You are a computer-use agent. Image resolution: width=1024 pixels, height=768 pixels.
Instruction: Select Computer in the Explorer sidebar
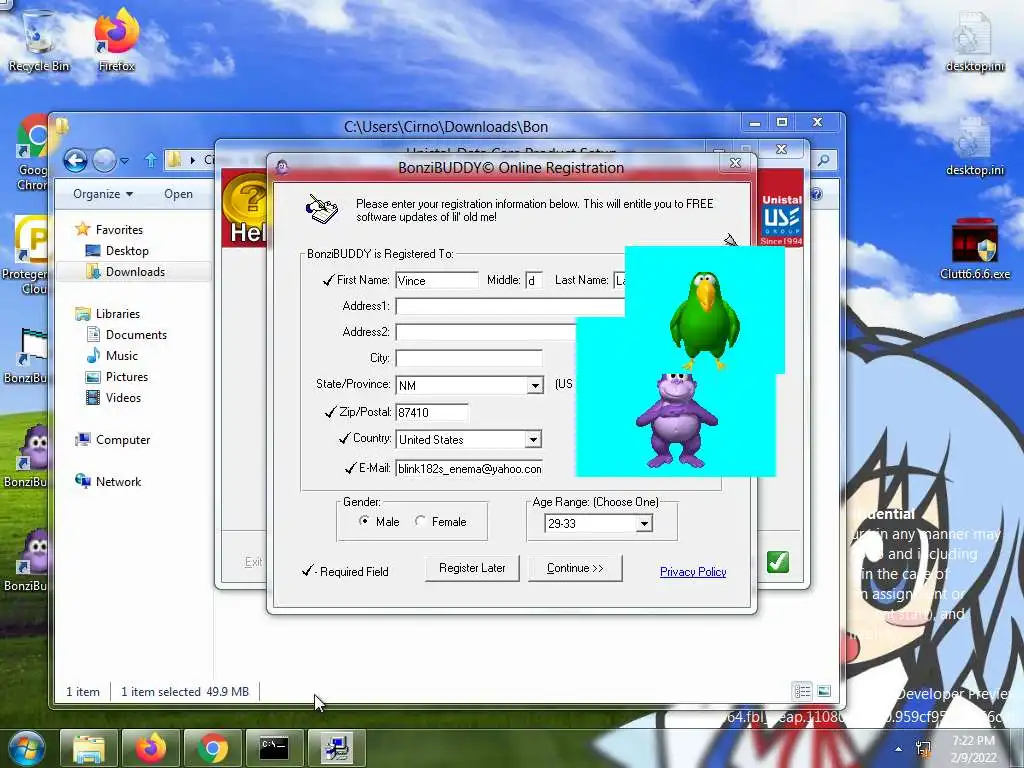[x=123, y=440]
